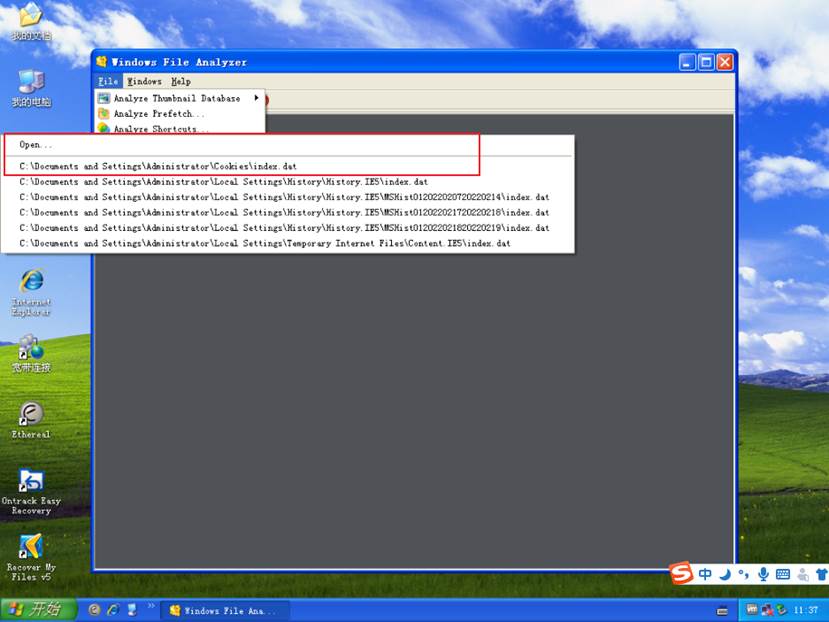Open recent file History.IE5\index.dat

(x=288, y=181)
